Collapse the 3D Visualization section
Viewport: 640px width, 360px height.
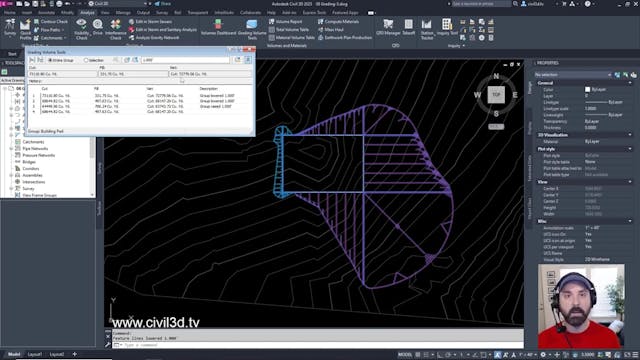630,135
